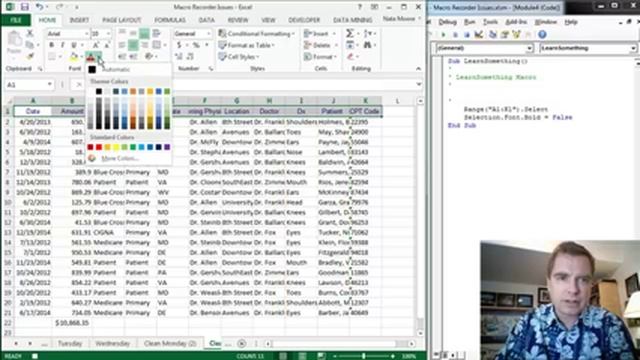Pick the black theme color swatch
The image size is (640, 360).
(99, 91)
